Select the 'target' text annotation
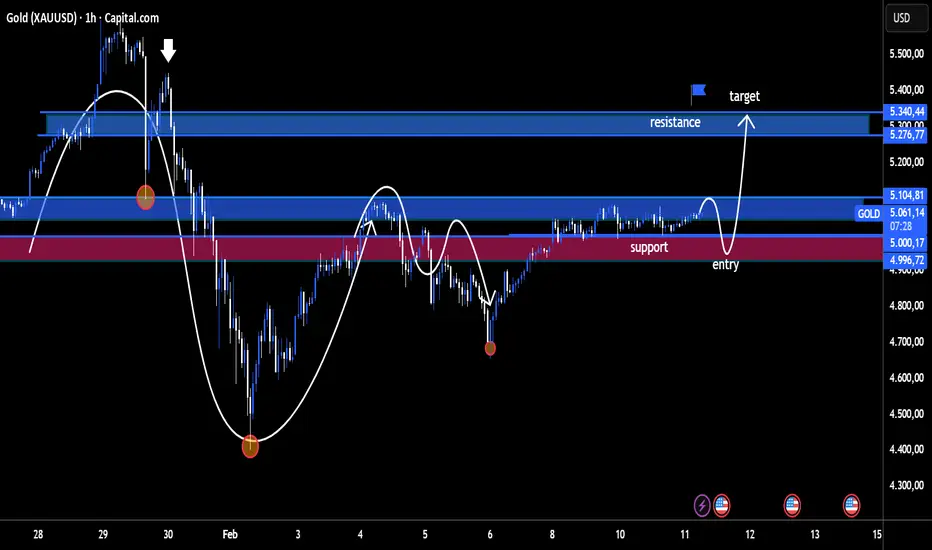Image resolution: width=932 pixels, height=550 pixels. [744, 96]
